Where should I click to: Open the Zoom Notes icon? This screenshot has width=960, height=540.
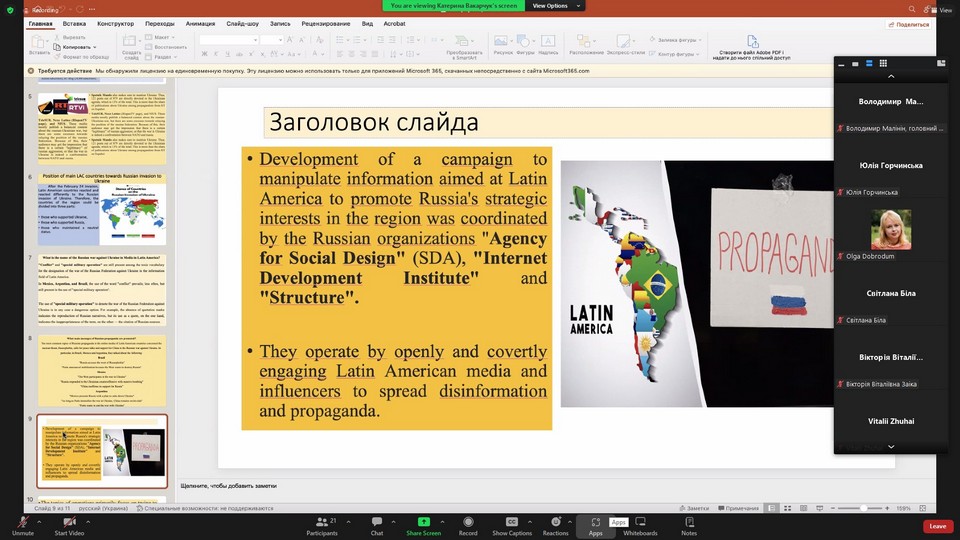[x=689, y=522]
